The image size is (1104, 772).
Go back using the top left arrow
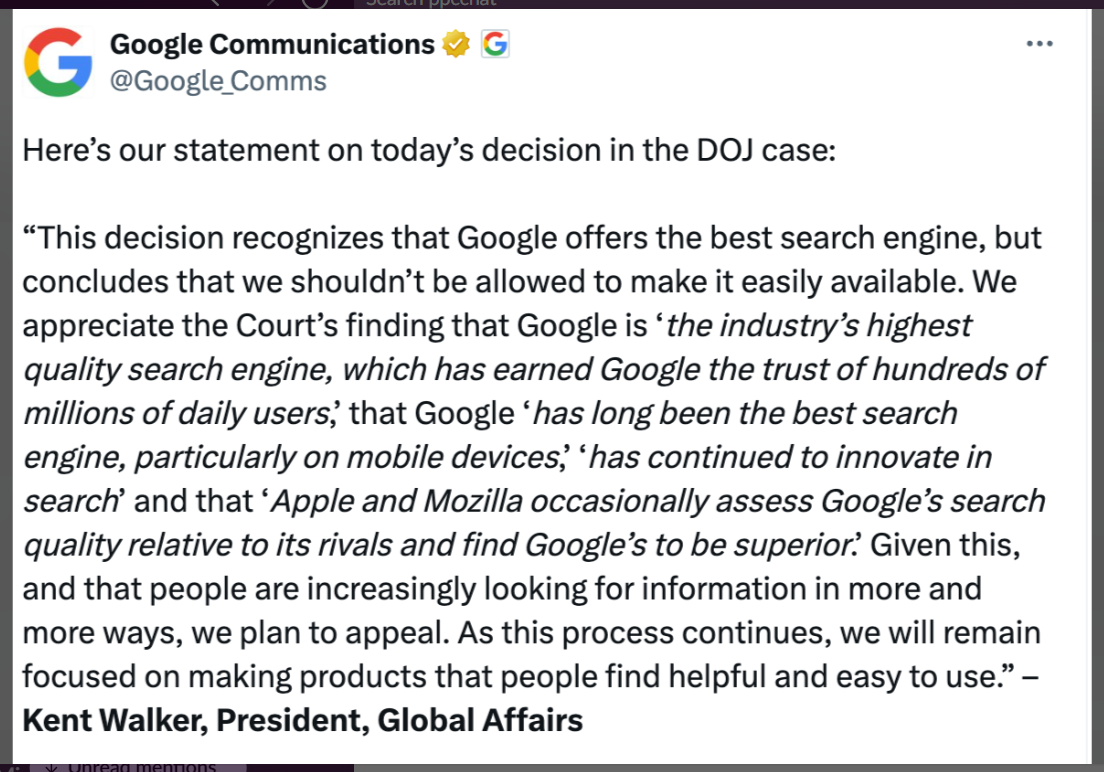click(215, 3)
